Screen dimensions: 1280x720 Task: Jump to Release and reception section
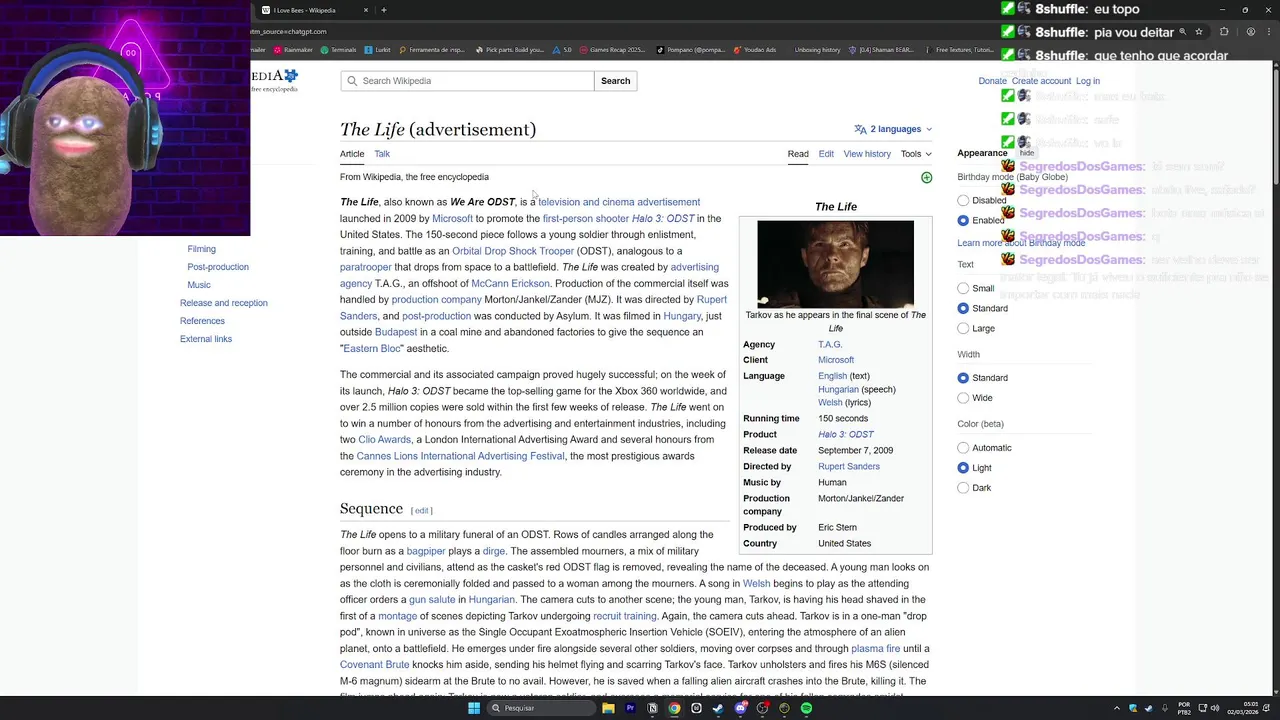click(224, 303)
